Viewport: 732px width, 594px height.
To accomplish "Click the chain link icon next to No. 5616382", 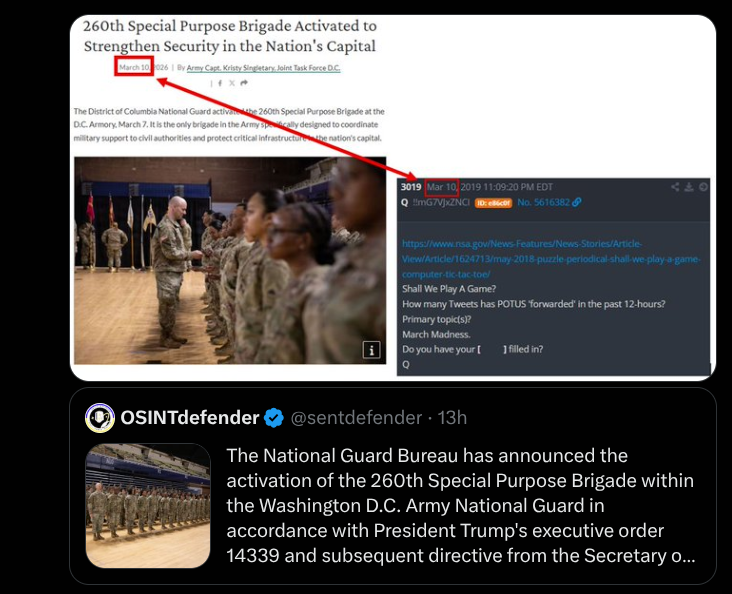I will [x=577, y=202].
